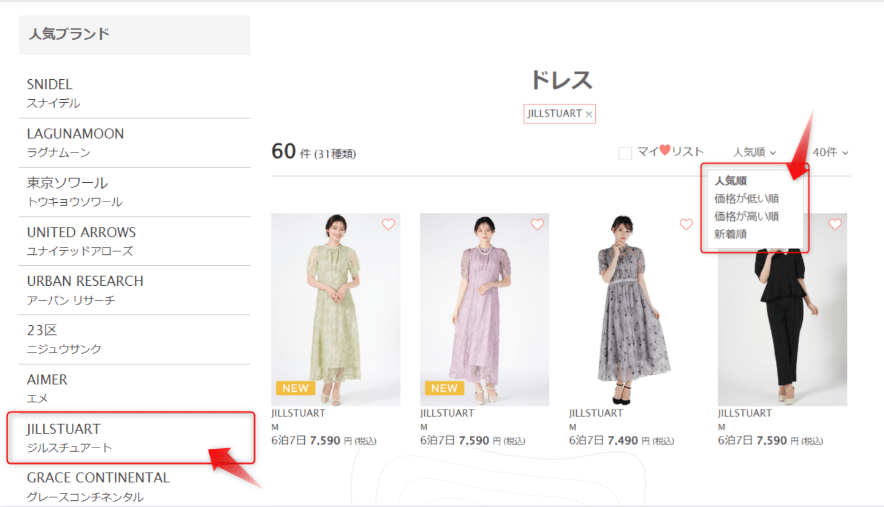Select the SNIDEL brand link
The width and height of the screenshot is (884, 507).
point(135,94)
